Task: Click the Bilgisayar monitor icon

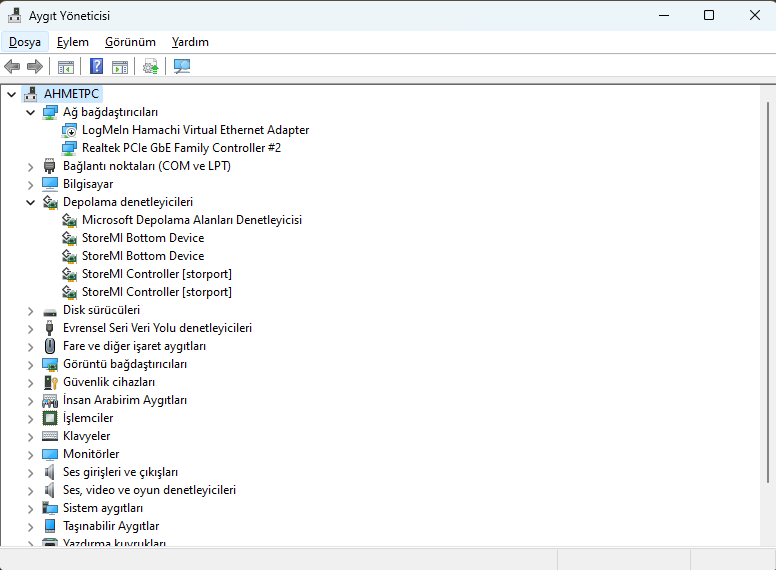Action: tap(49, 184)
